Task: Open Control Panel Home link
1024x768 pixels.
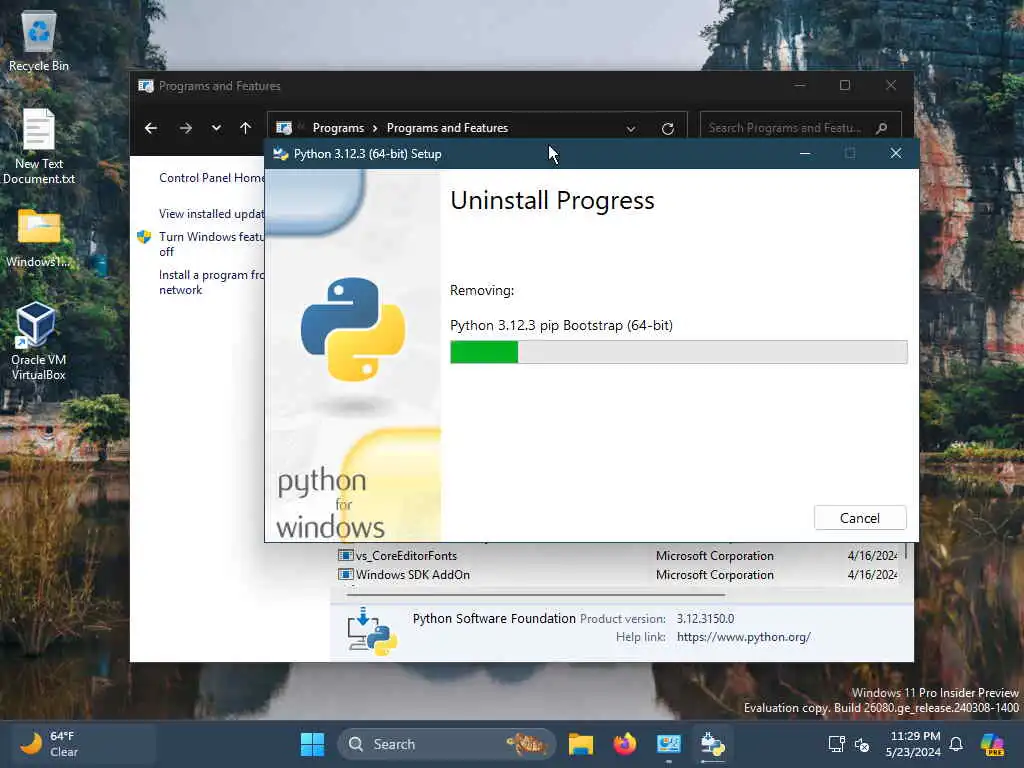Action: 212,178
